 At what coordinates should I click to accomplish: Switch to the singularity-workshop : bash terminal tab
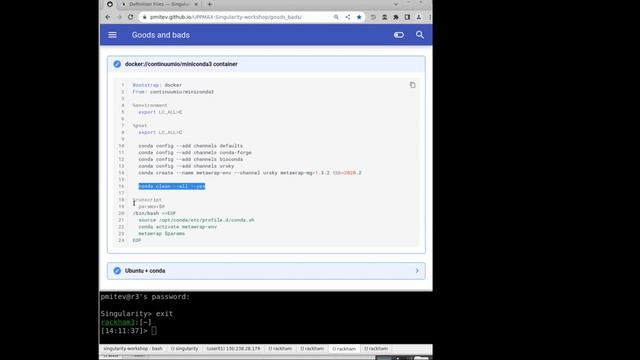[x=133, y=349]
